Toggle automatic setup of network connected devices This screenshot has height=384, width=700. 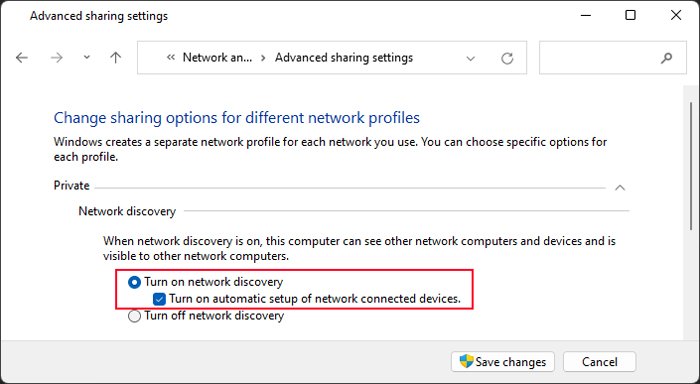[159, 299]
